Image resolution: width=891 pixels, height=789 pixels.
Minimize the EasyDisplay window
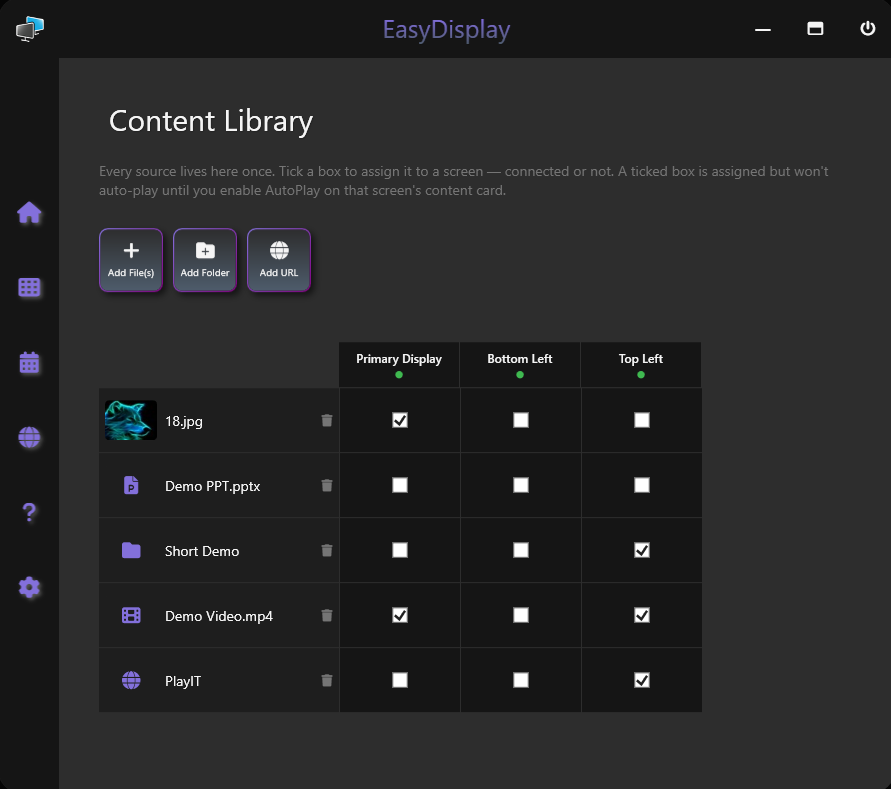point(763,30)
